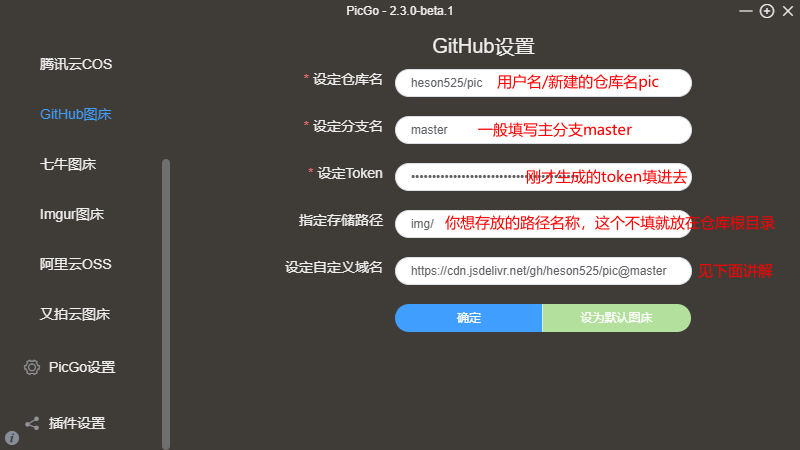Click the plugin settings share icon
Image resolution: width=800 pixels, height=450 pixels.
[x=32, y=423]
